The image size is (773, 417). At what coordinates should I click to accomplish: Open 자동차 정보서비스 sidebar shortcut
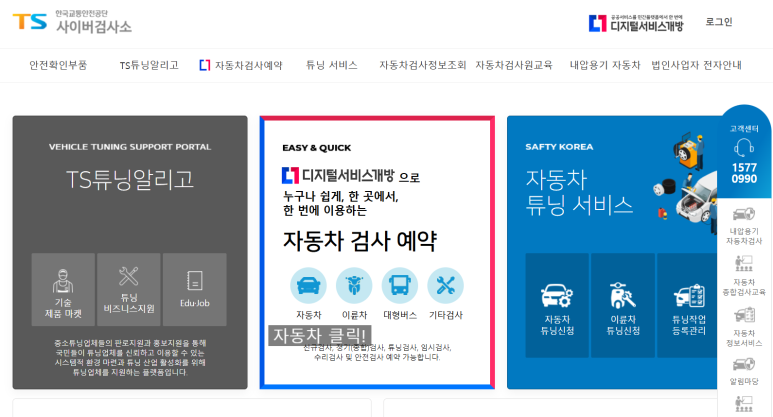[744, 327]
